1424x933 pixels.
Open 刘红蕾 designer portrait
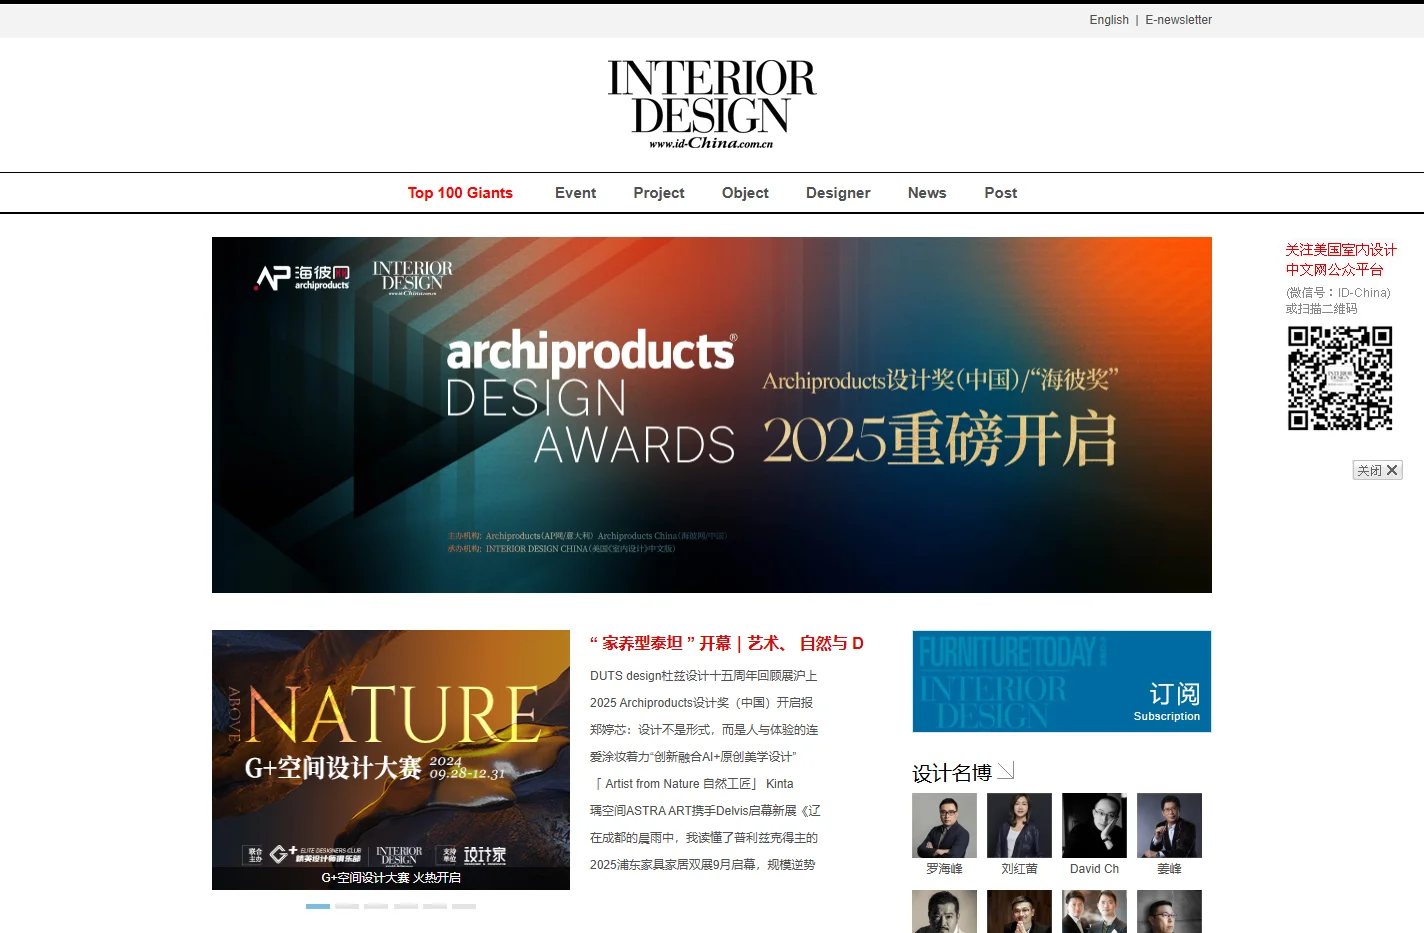1019,826
